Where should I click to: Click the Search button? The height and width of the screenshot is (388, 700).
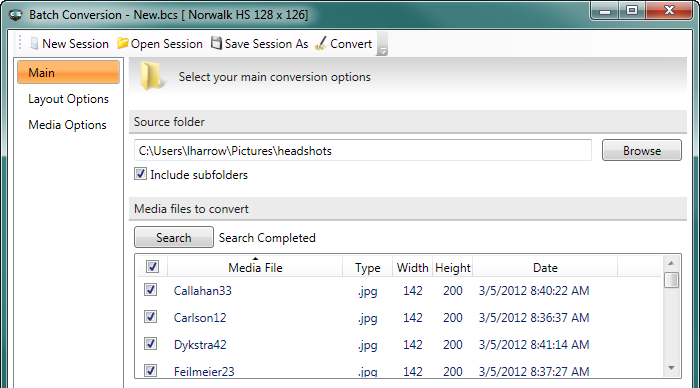click(174, 237)
